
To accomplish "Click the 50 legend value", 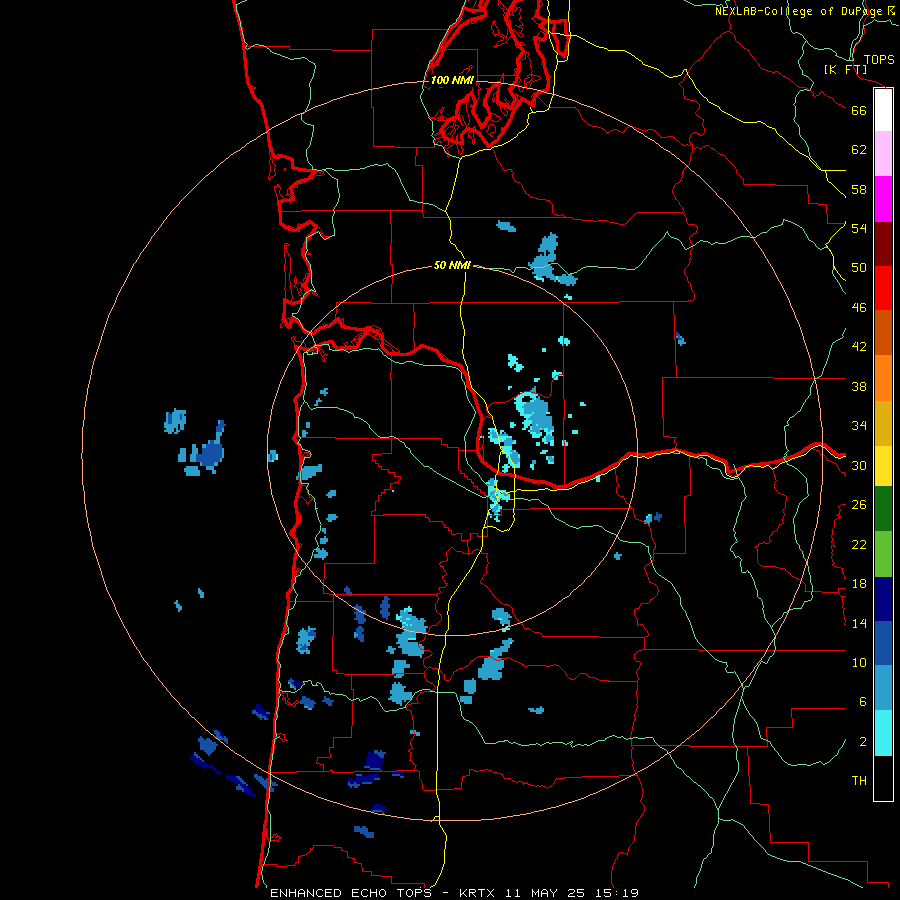I will pos(859,267).
